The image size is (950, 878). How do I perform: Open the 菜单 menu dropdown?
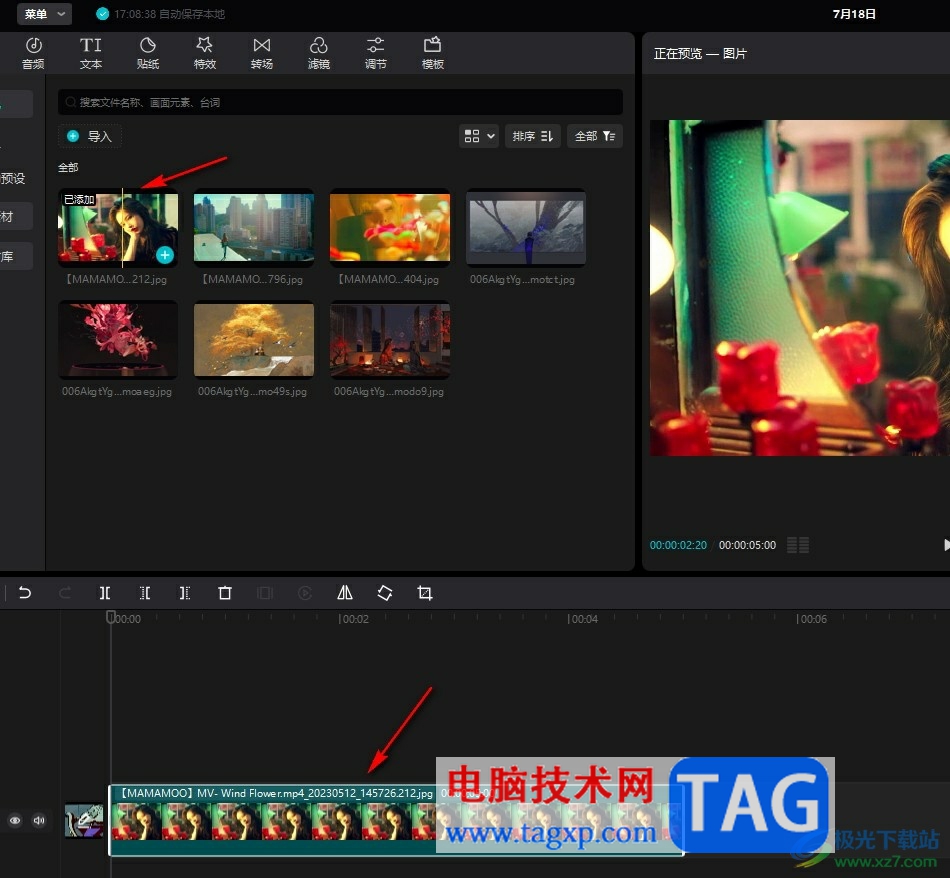[44, 14]
